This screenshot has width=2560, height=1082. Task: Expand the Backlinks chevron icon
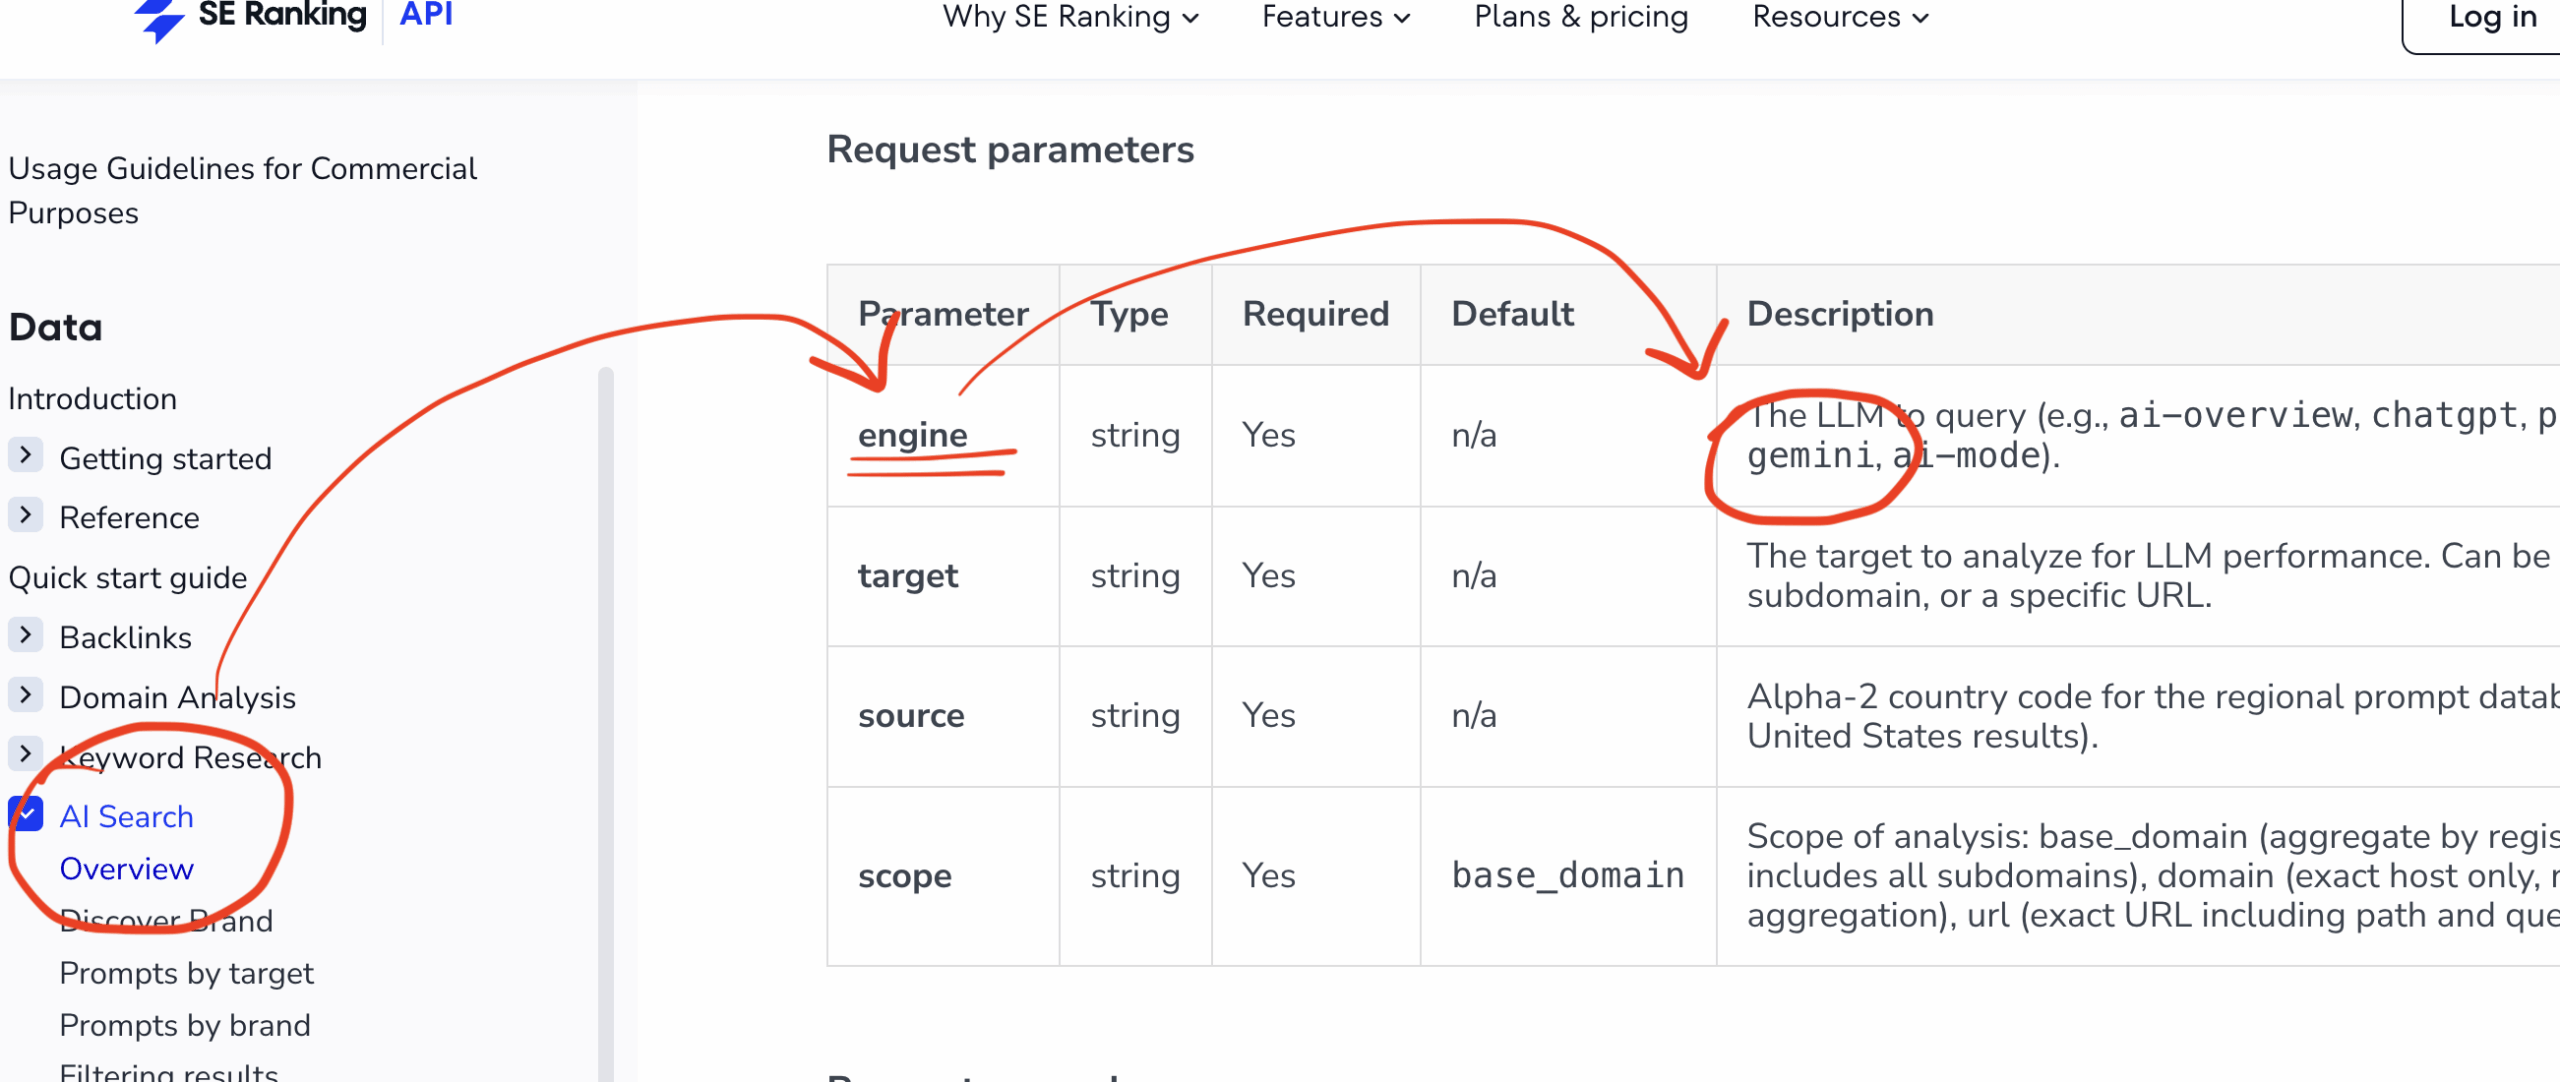click(x=26, y=636)
